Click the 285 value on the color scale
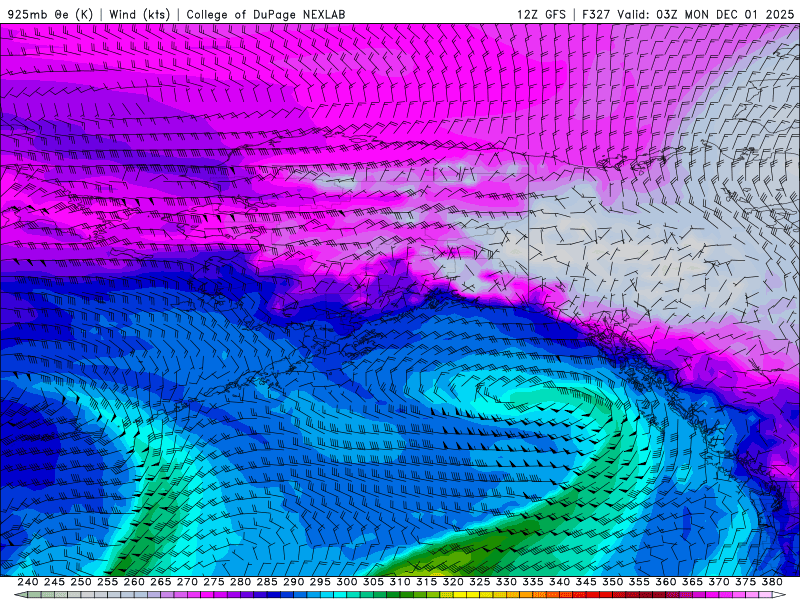 [267, 582]
